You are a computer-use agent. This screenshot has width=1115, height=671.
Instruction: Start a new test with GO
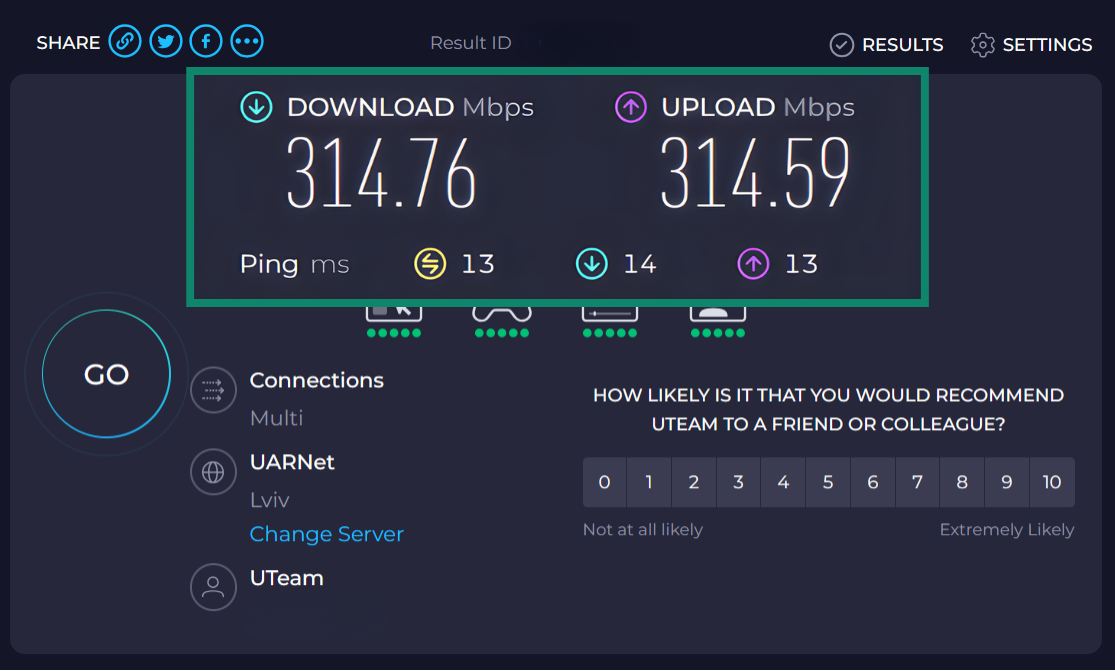[105, 373]
